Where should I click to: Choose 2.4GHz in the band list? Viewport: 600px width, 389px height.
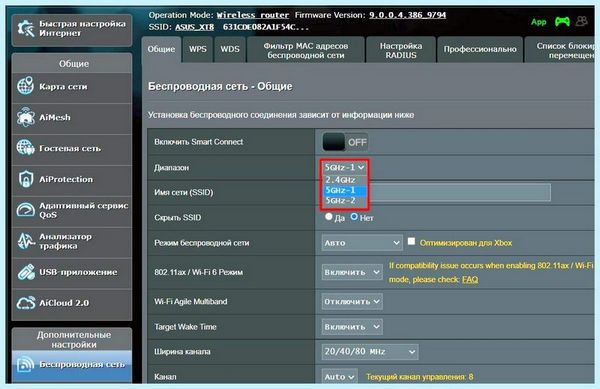click(x=344, y=180)
